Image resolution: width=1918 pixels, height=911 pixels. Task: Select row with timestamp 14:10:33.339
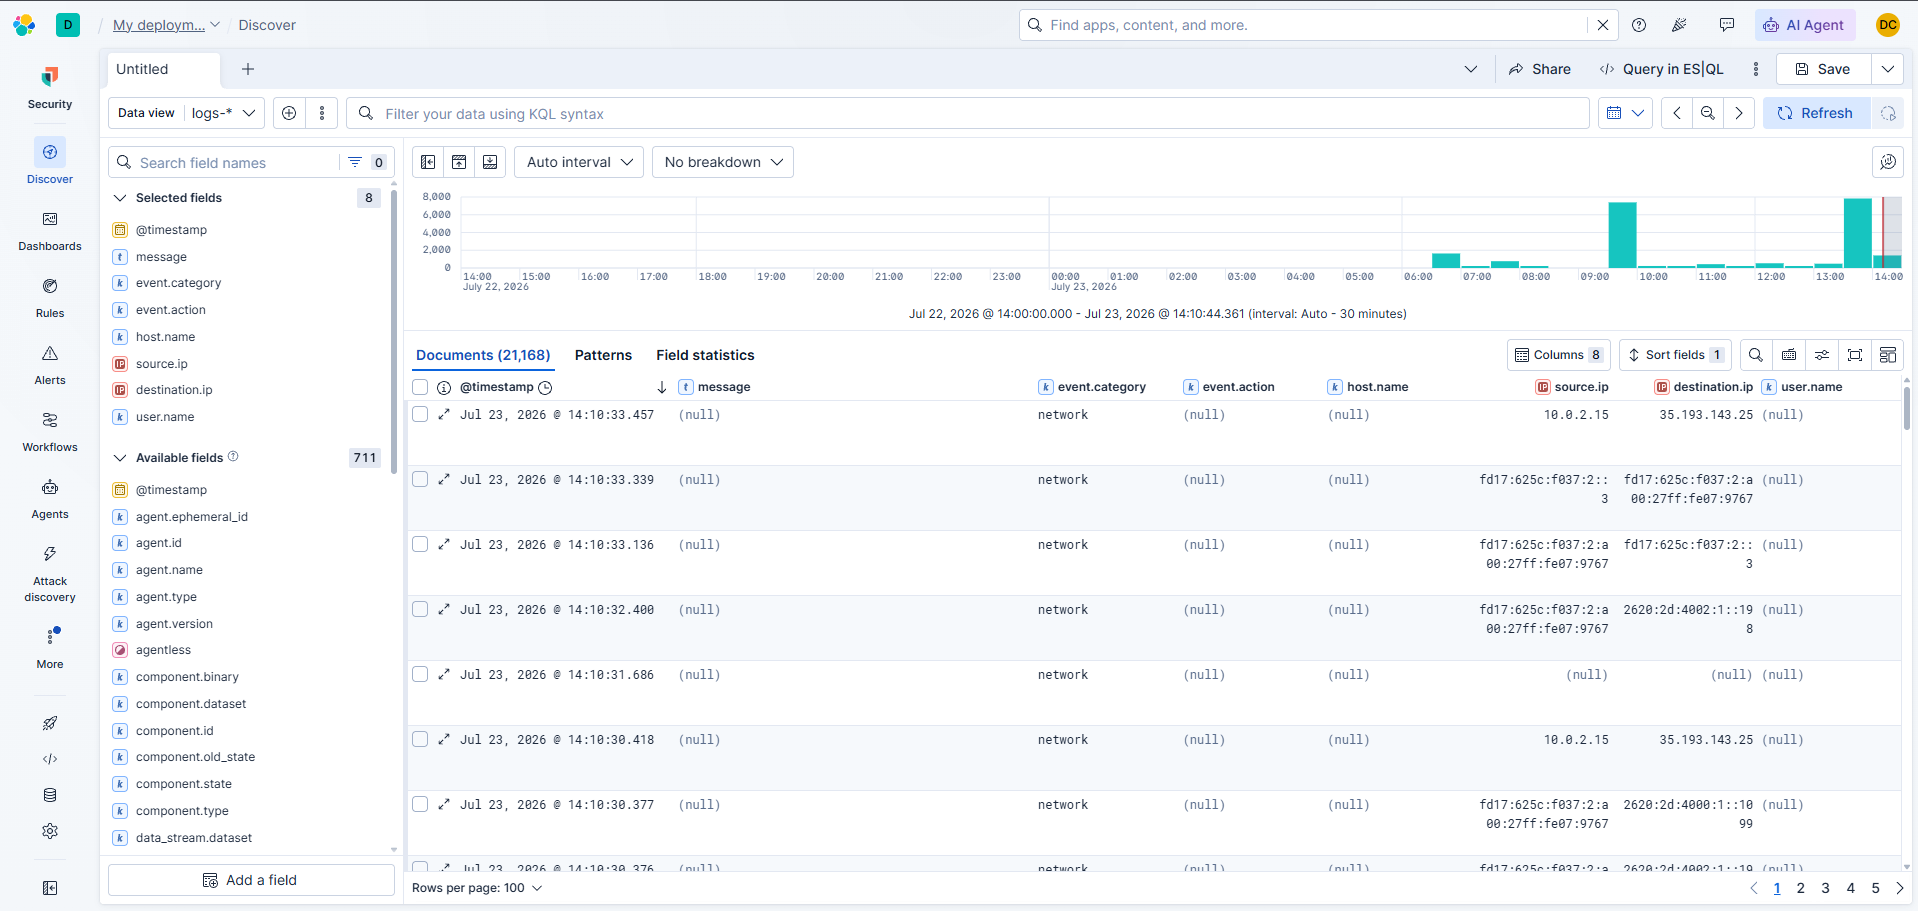[x=420, y=479]
